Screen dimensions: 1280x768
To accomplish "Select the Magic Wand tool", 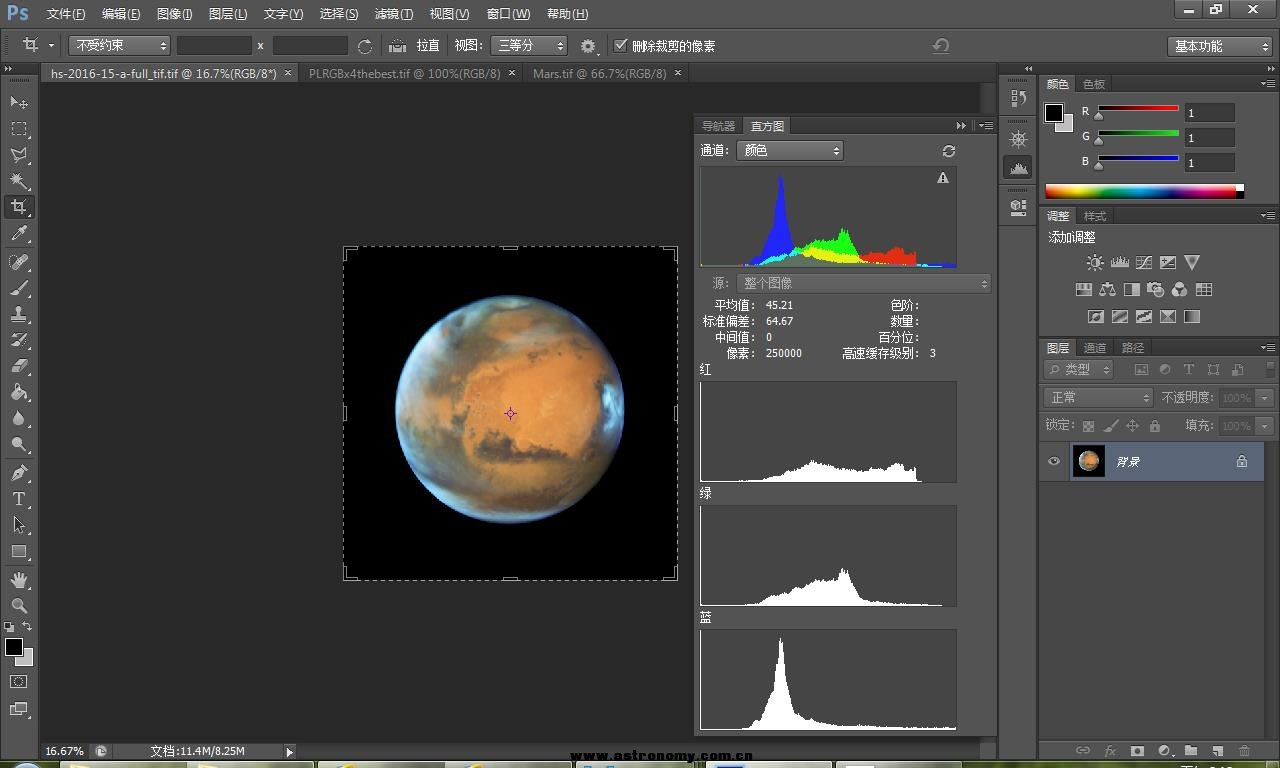I will tap(19, 181).
